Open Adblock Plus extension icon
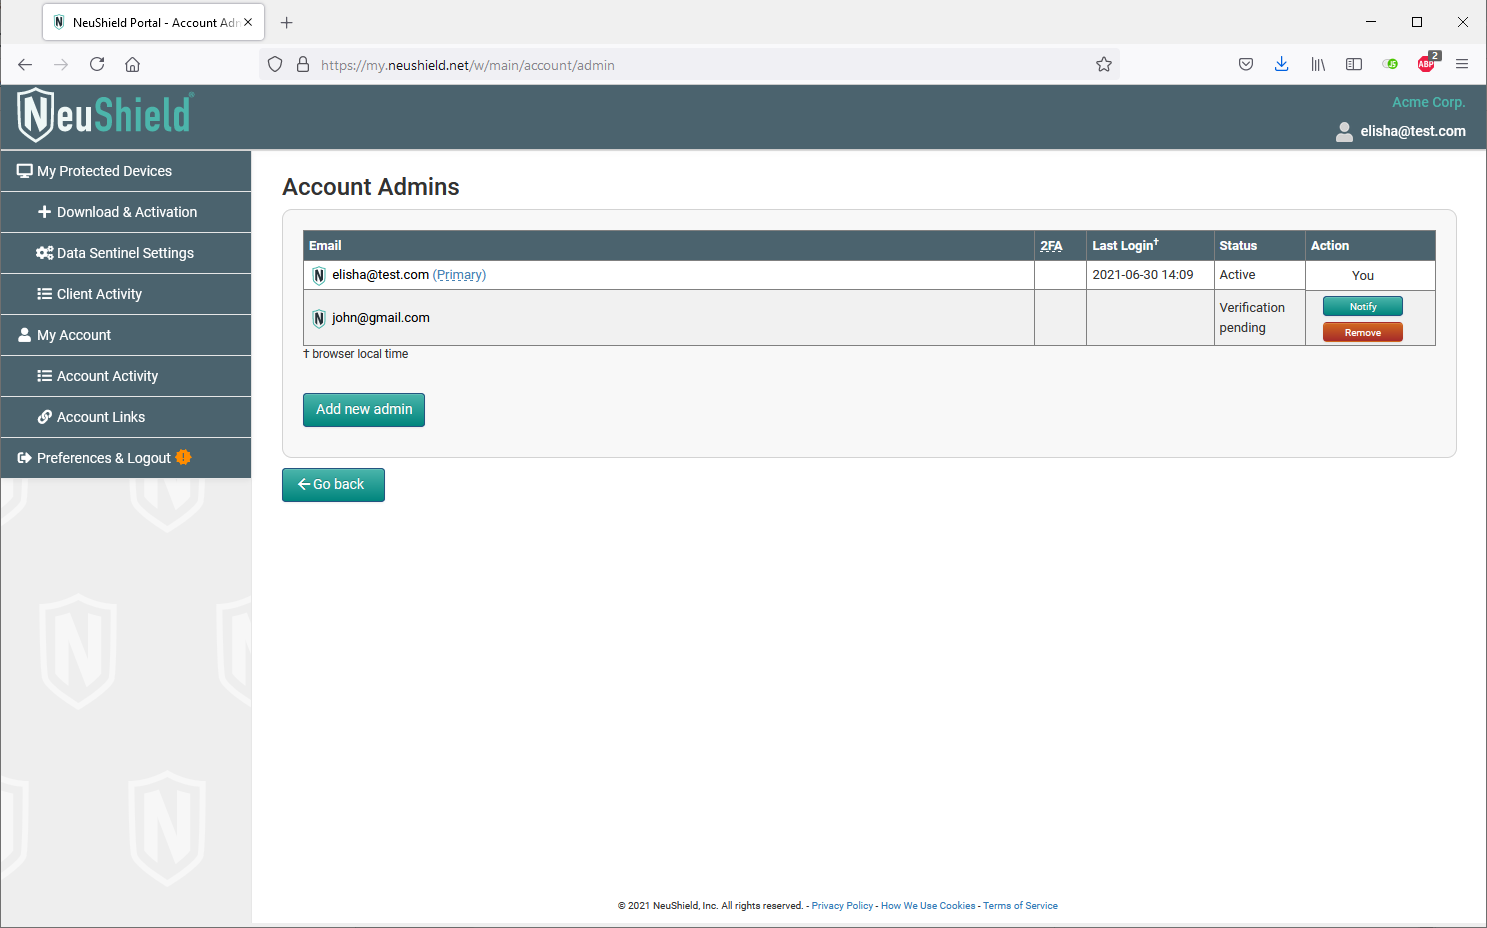1487x928 pixels. click(1427, 63)
